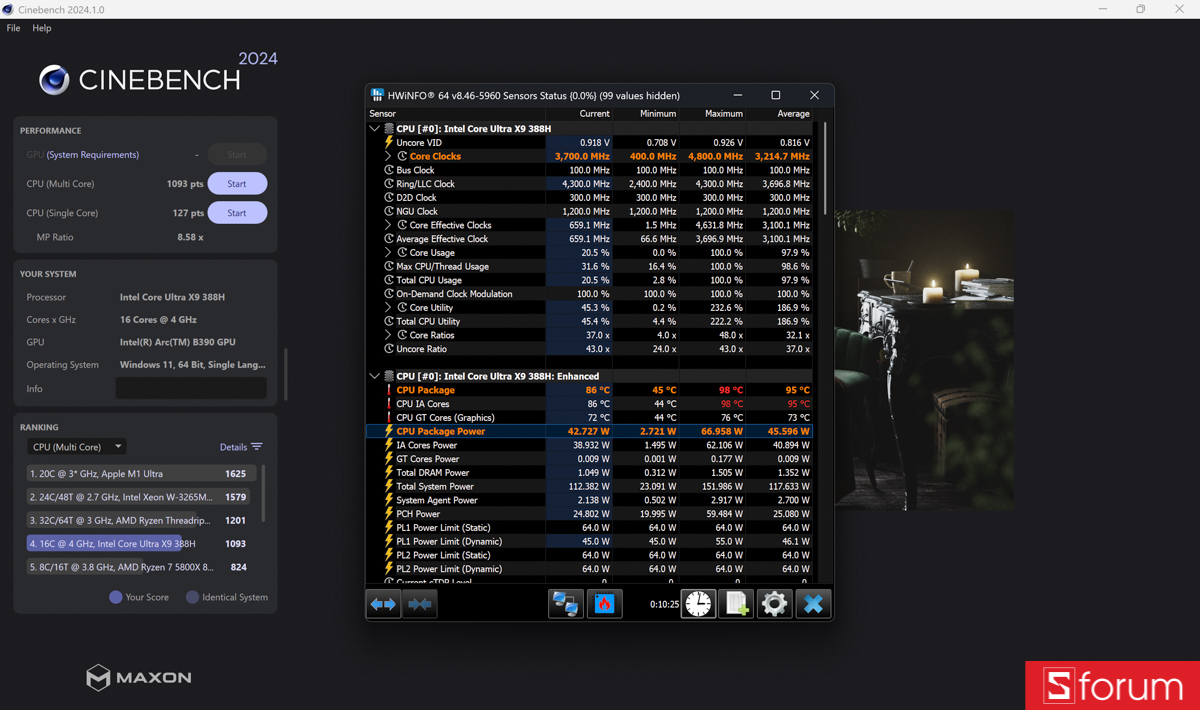Select the PL1 Power Limit (Dynamic) row
This screenshot has height=710, width=1200.
[x=590, y=541]
